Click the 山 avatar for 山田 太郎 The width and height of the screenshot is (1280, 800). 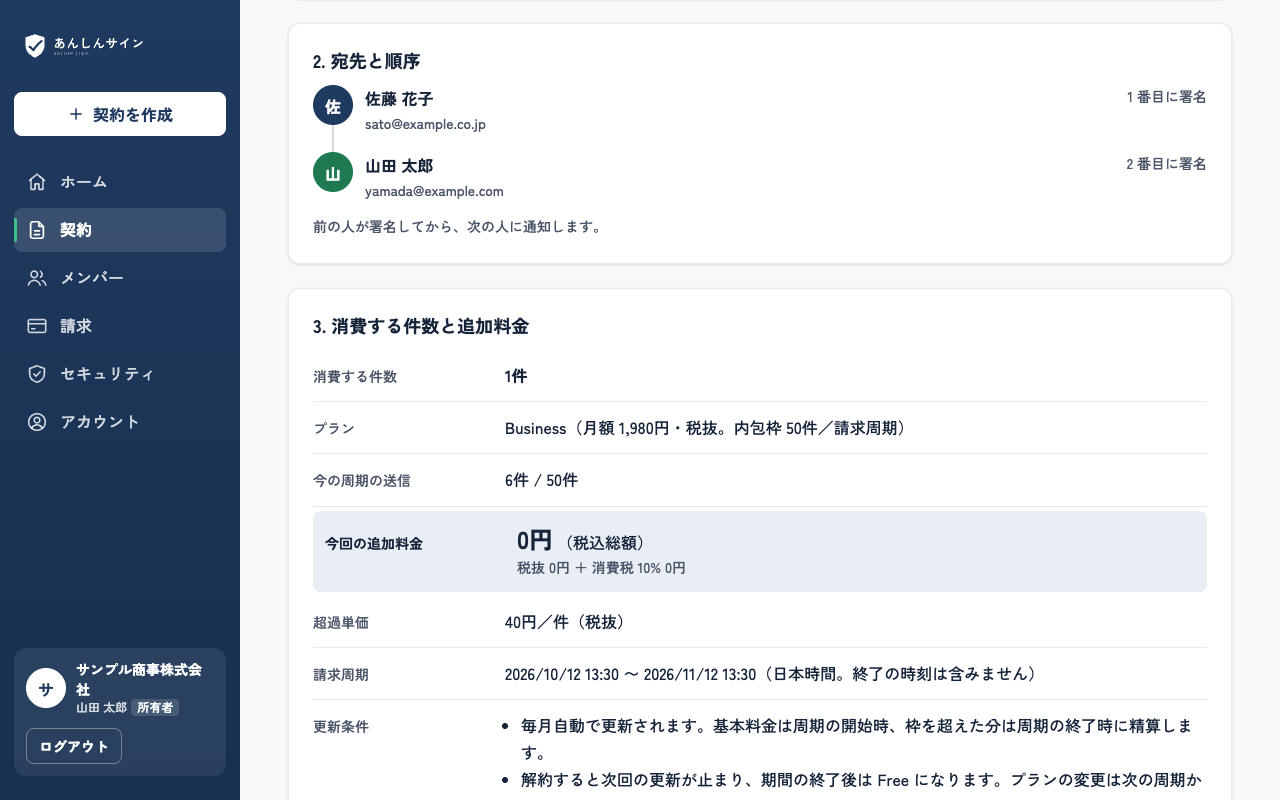[333, 172]
